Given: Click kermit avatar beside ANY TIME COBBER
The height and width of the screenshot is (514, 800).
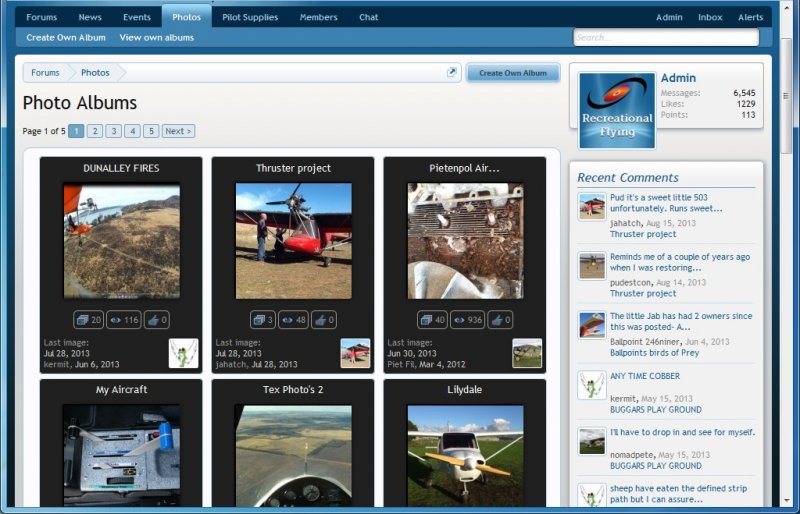Looking at the screenshot, I should click(x=592, y=385).
